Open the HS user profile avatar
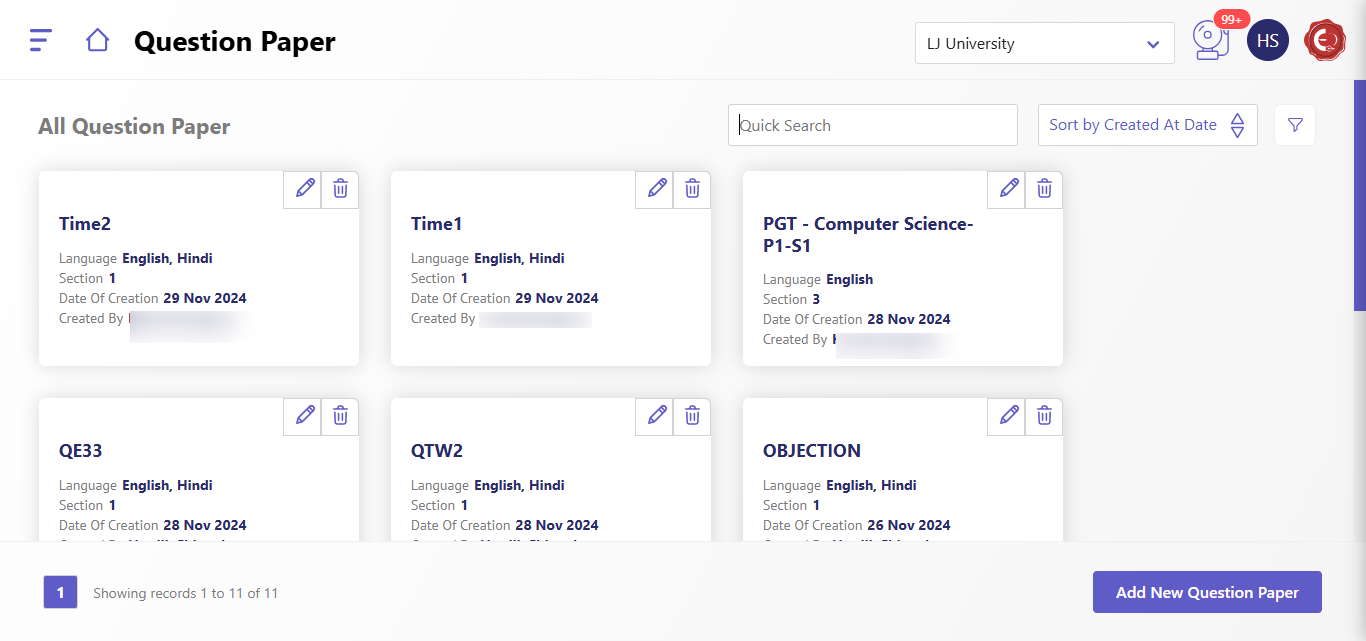The width and height of the screenshot is (1366, 641). [1267, 41]
